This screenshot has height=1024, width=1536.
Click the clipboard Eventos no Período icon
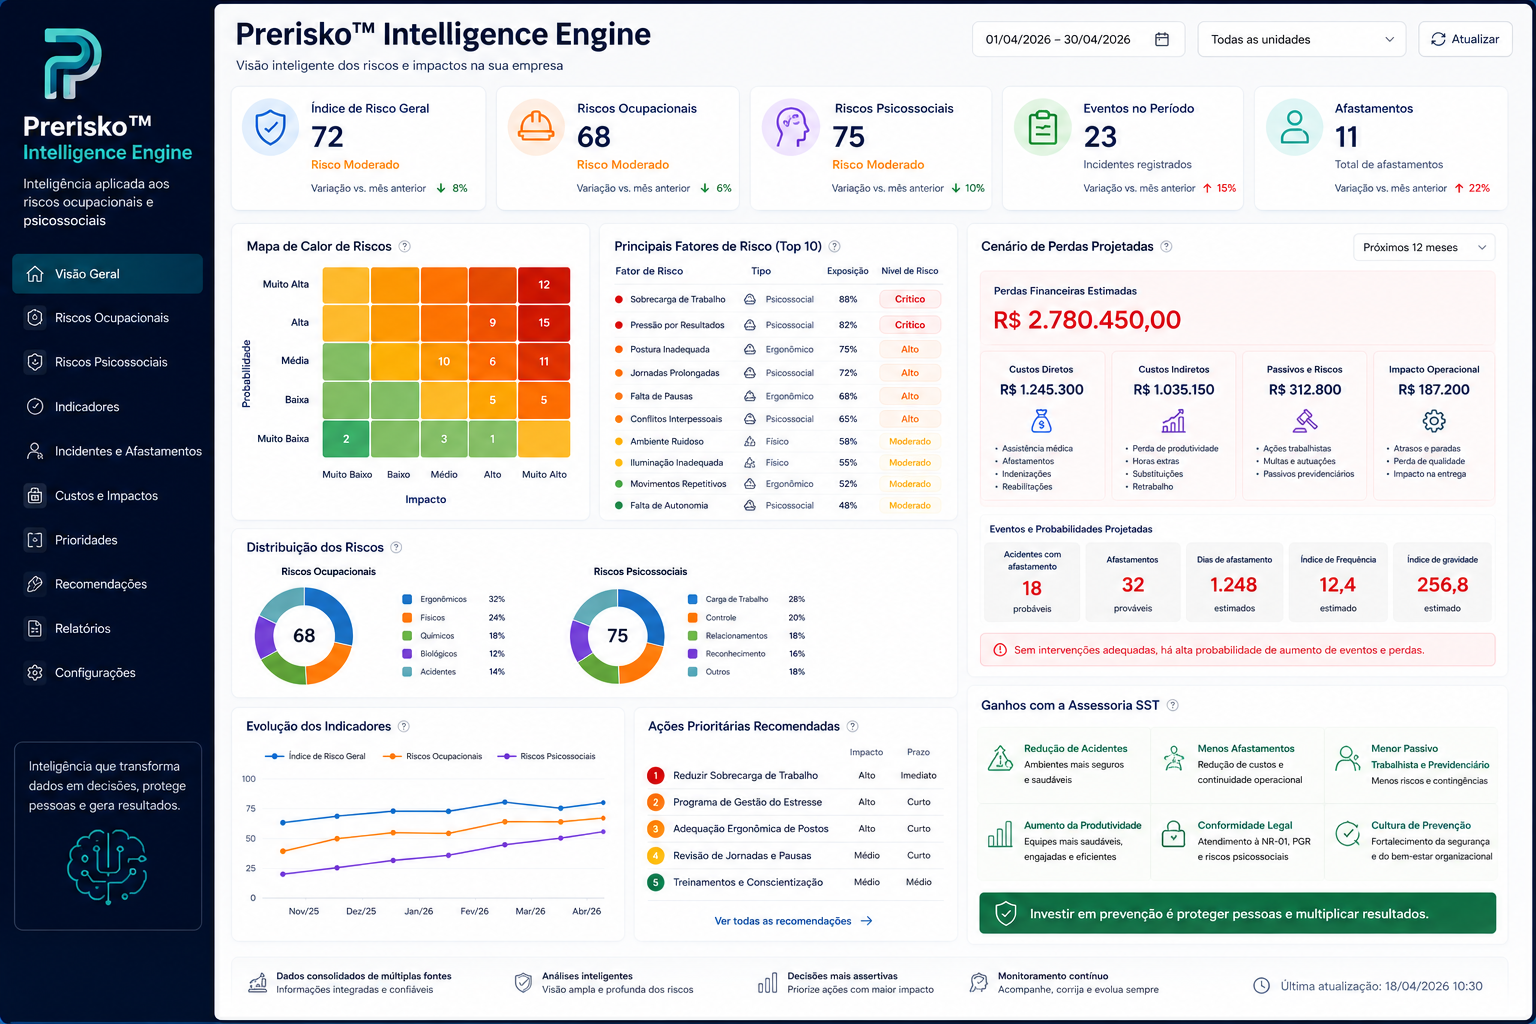pos(1043,127)
